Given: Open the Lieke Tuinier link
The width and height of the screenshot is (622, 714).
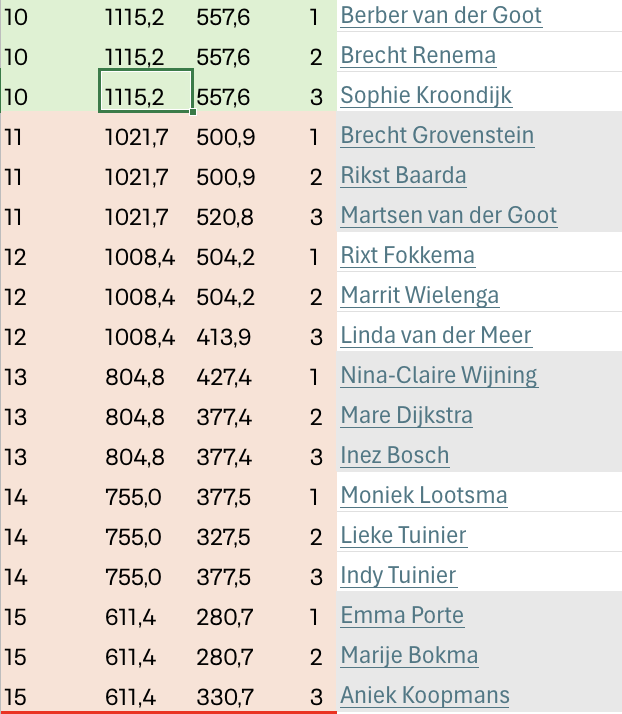Looking at the screenshot, I should (403, 536).
